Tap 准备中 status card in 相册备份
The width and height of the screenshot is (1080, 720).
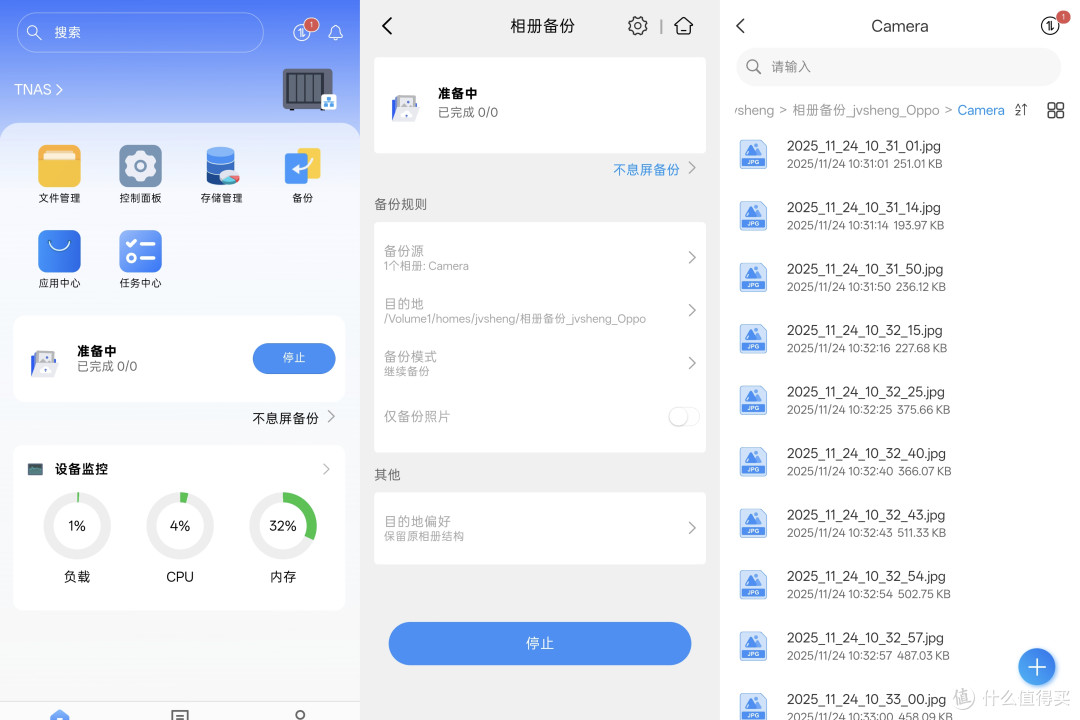[x=539, y=105]
